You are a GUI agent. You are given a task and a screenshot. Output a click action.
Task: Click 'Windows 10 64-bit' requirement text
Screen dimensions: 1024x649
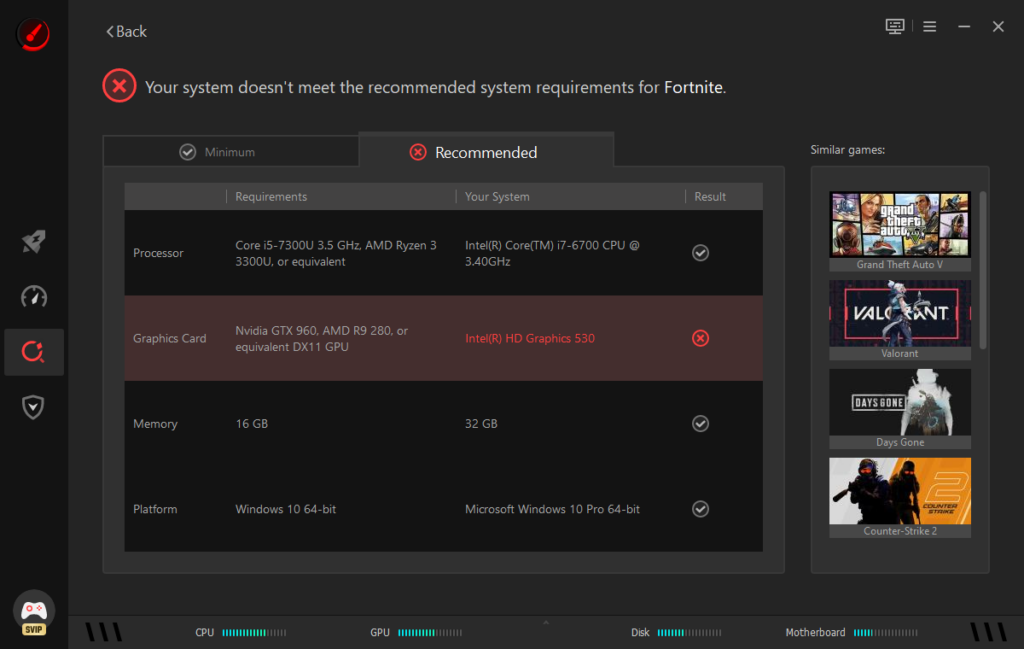point(285,509)
